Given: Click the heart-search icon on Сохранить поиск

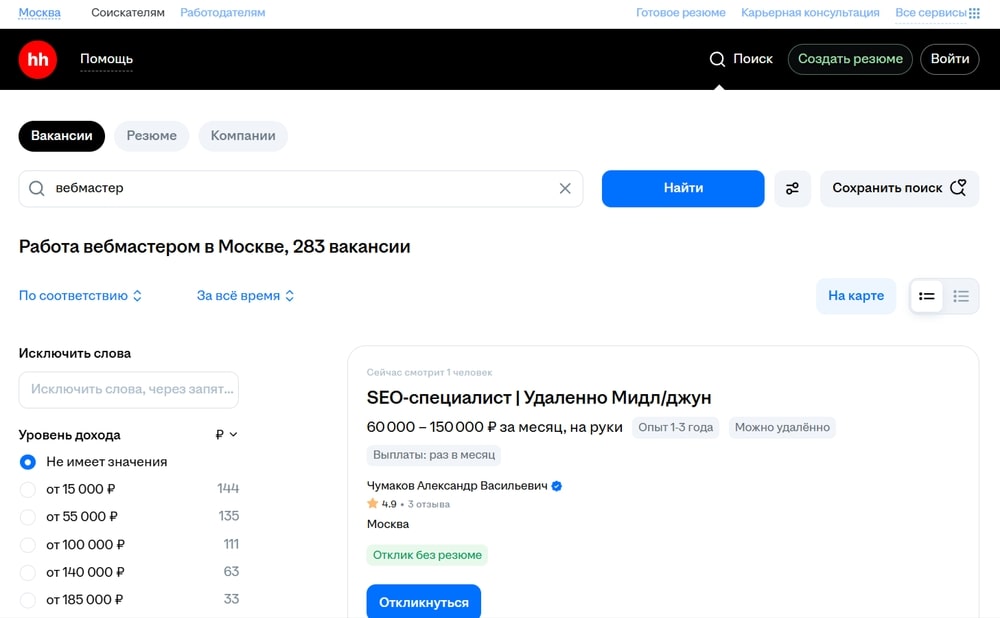Looking at the screenshot, I should (x=958, y=188).
